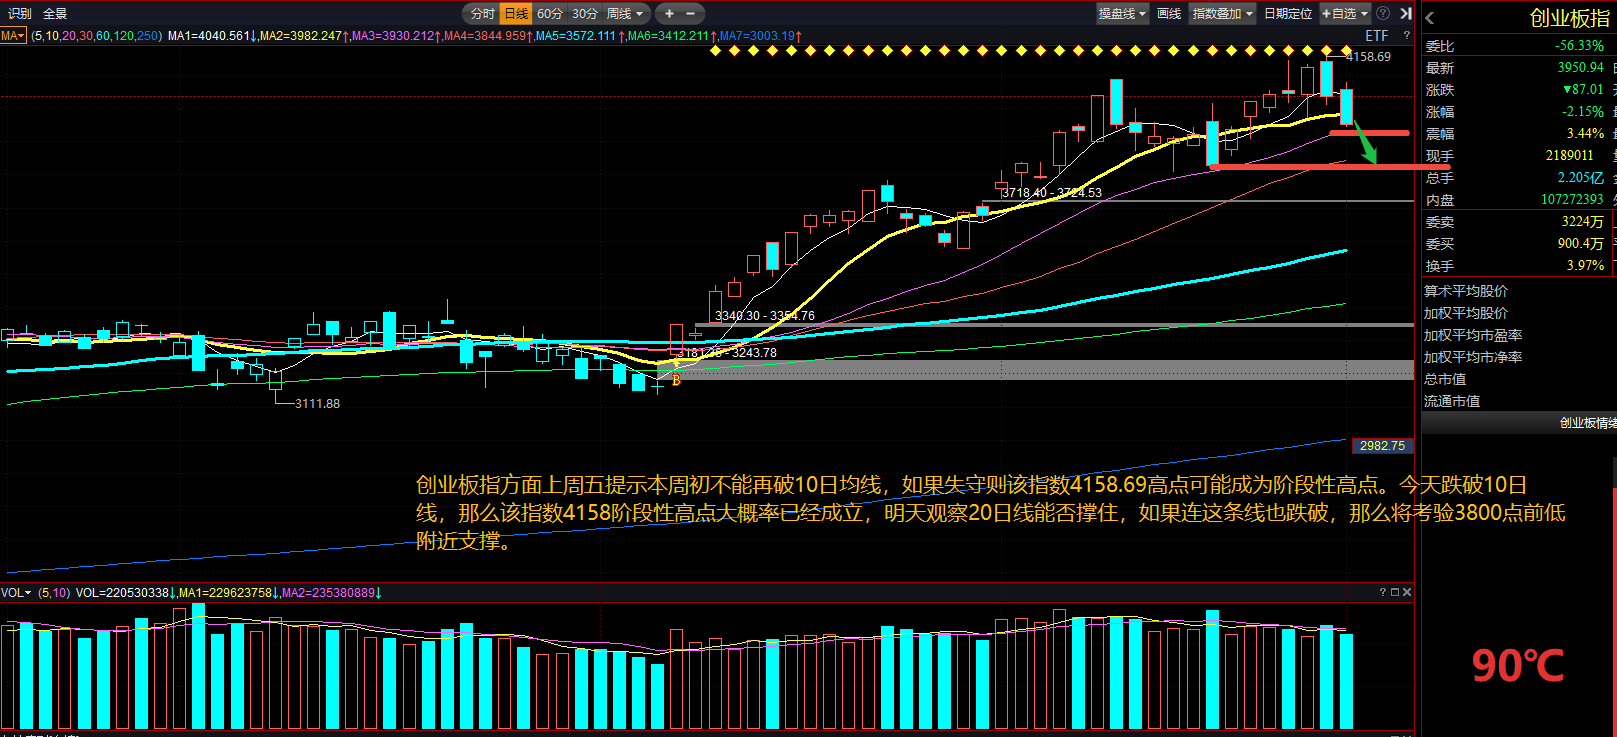This screenshot has height=737, width=1617.
Task: Click the VOL=220530338 volume readout
Action: [126, 593]
